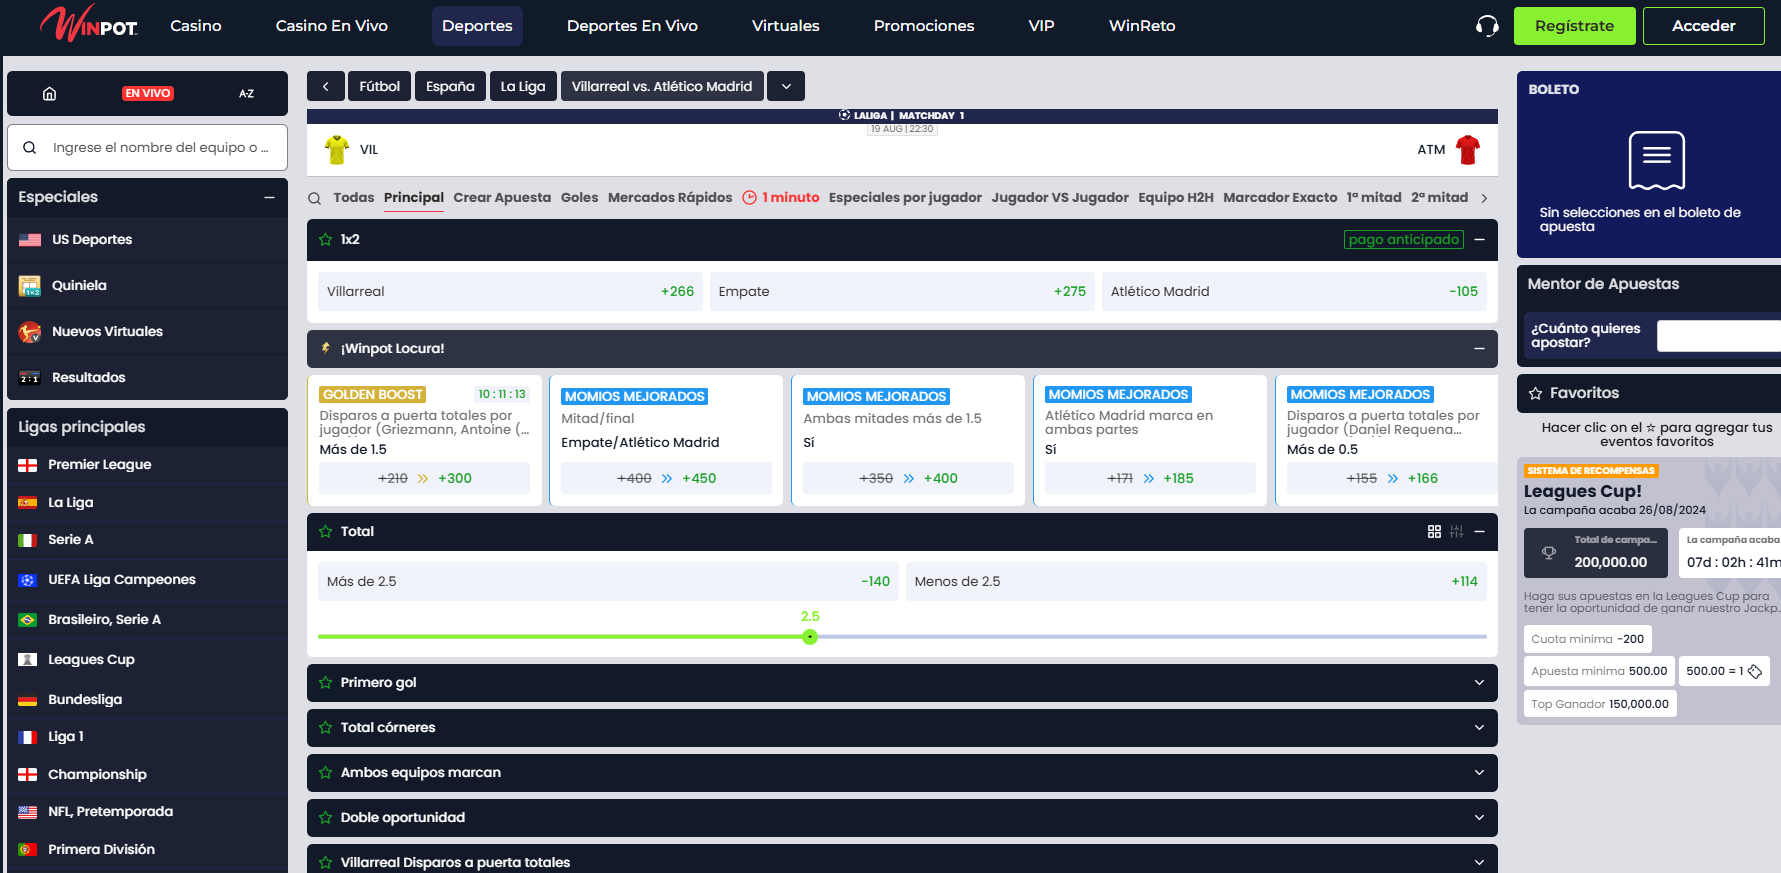This screenshot has width=1781, height=873.
Task: Click the price tag icon in rewards
Action: [1755, 671]
